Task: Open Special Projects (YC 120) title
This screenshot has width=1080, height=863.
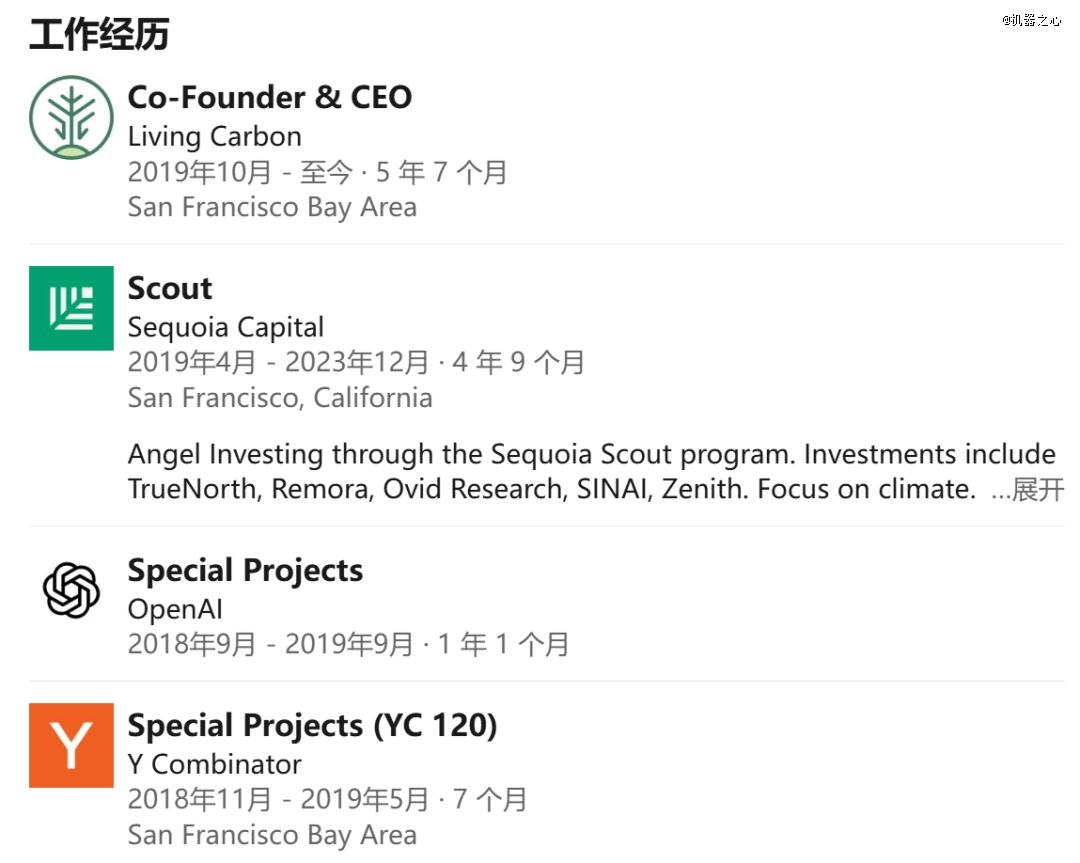Action: (313, 725)
